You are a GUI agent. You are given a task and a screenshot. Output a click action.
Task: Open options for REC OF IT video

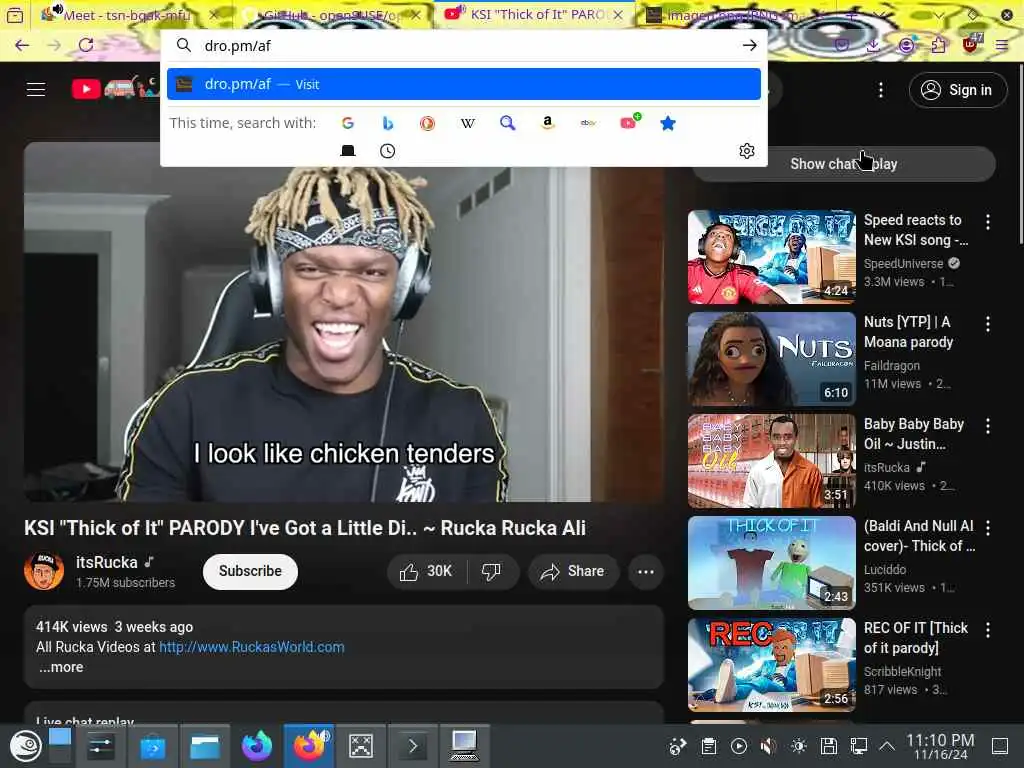coord(987,630)
